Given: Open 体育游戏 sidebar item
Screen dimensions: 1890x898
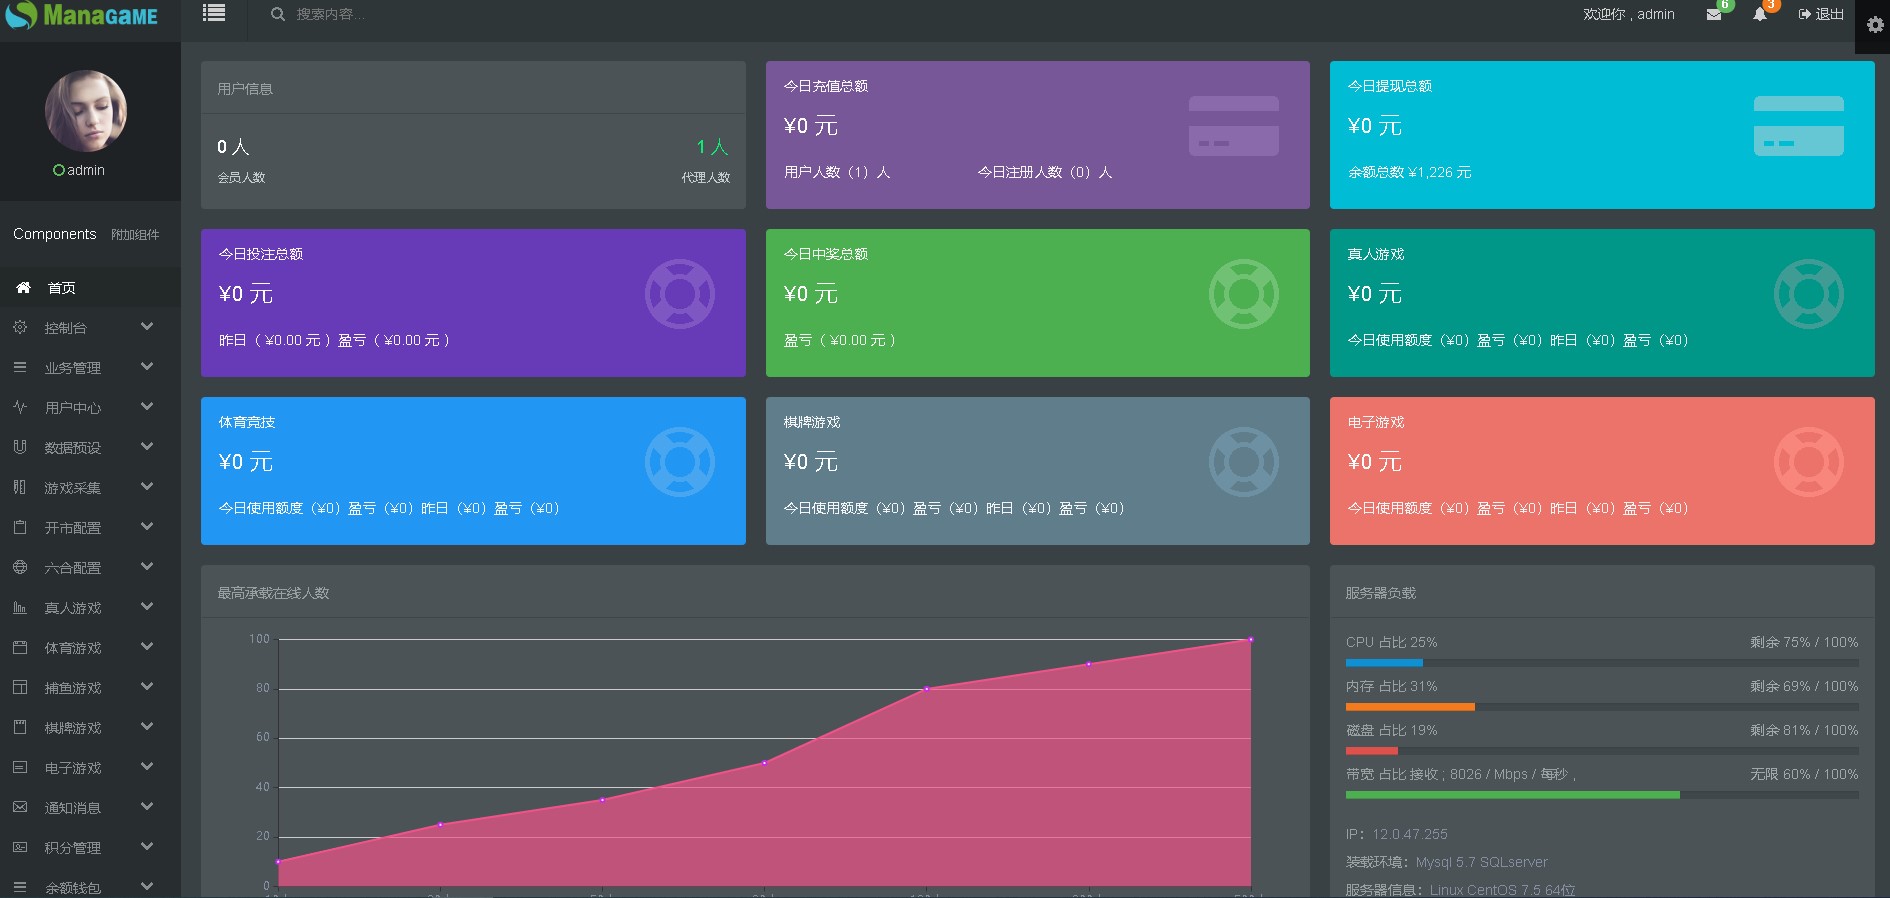Looking at the screenshot, I should tap(72, 648).
